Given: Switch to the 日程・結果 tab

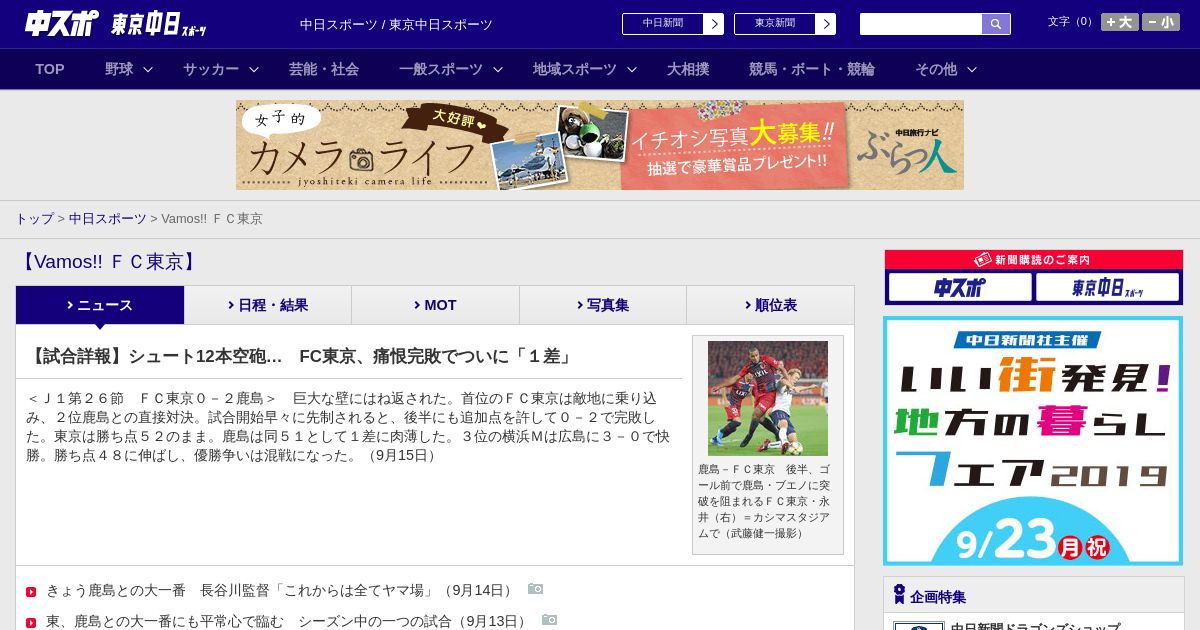Looking at the screenshot, I should tap(268, 305).
